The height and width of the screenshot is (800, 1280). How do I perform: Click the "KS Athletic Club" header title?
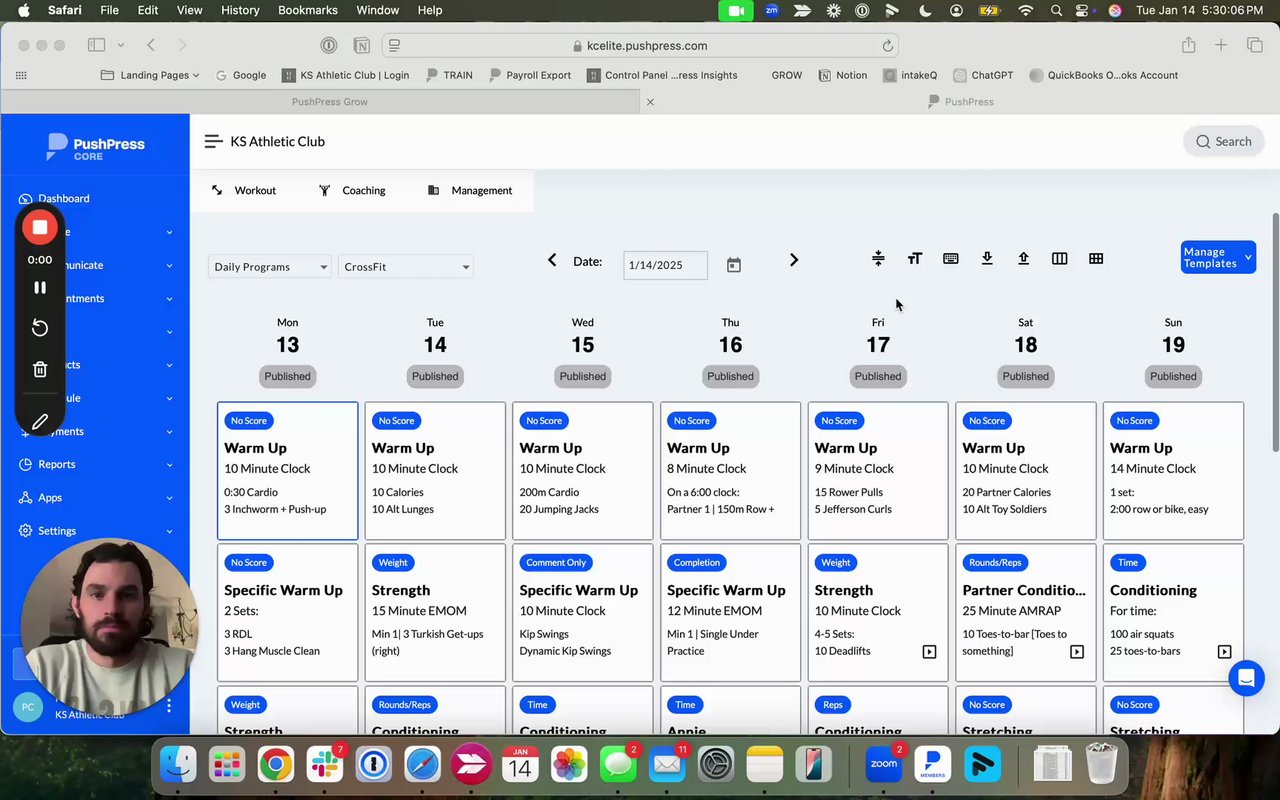click(x=278, y=142)
